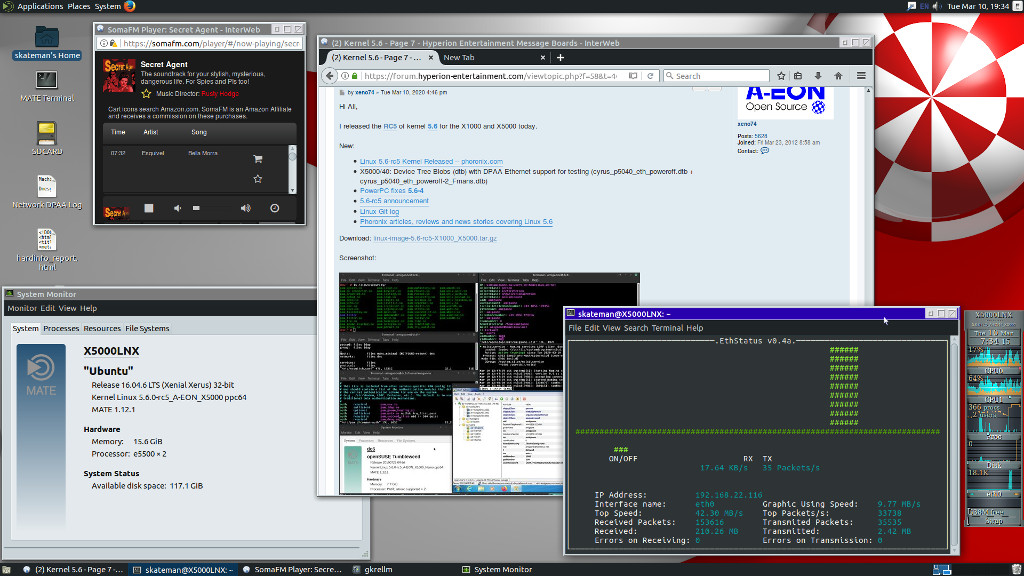Show bookmarks list in browser toolbar
The height and width of the screenshot is (576, 1024).
tap(798, 76)
